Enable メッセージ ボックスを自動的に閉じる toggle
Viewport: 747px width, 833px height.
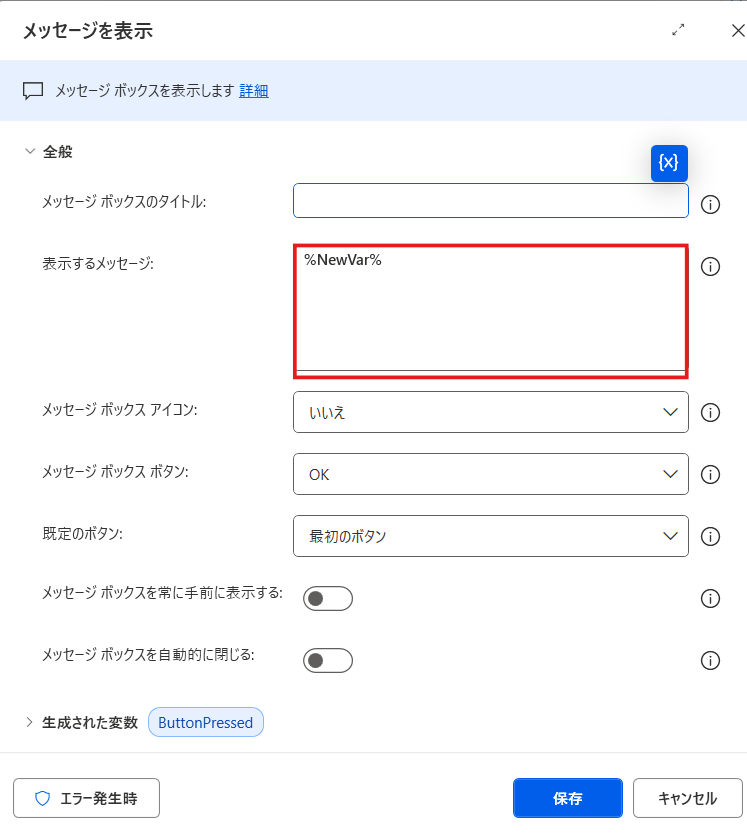click(x=328, y=660)
